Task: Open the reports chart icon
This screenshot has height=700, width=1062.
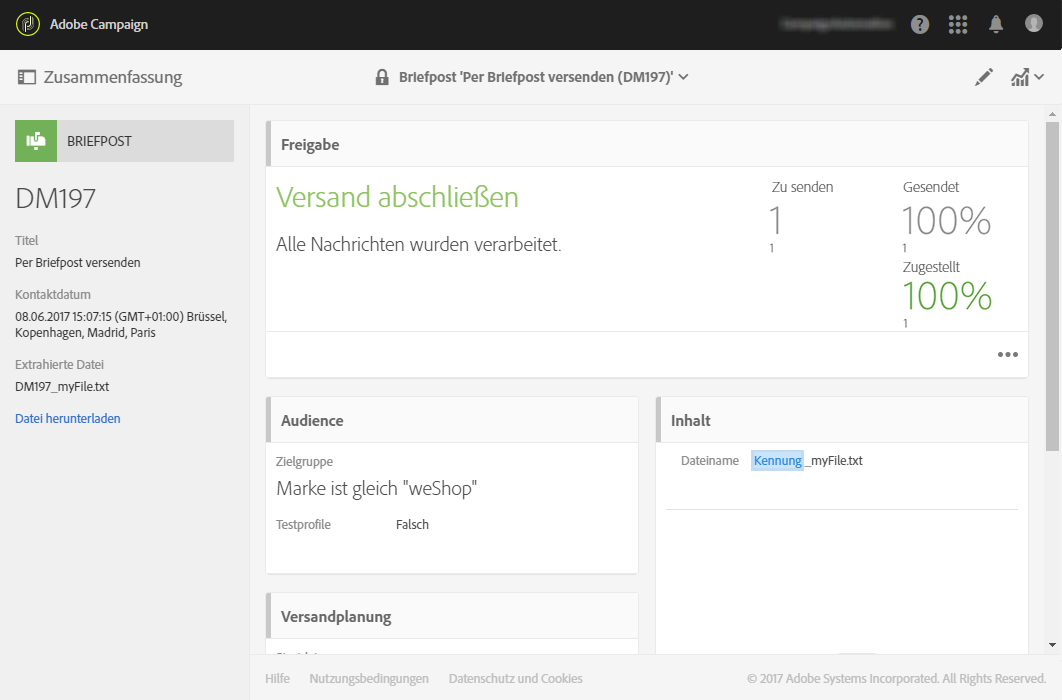Action: [x=1020, y=77]
